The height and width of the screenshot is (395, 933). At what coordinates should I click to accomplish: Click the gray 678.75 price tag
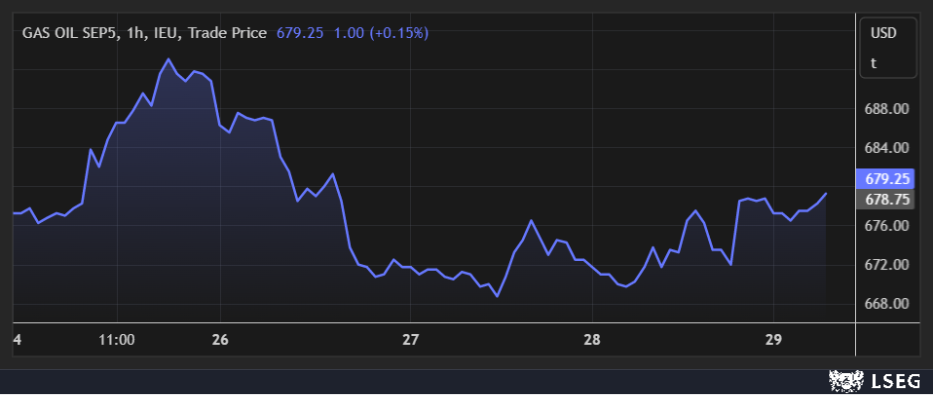coord(884,200)
